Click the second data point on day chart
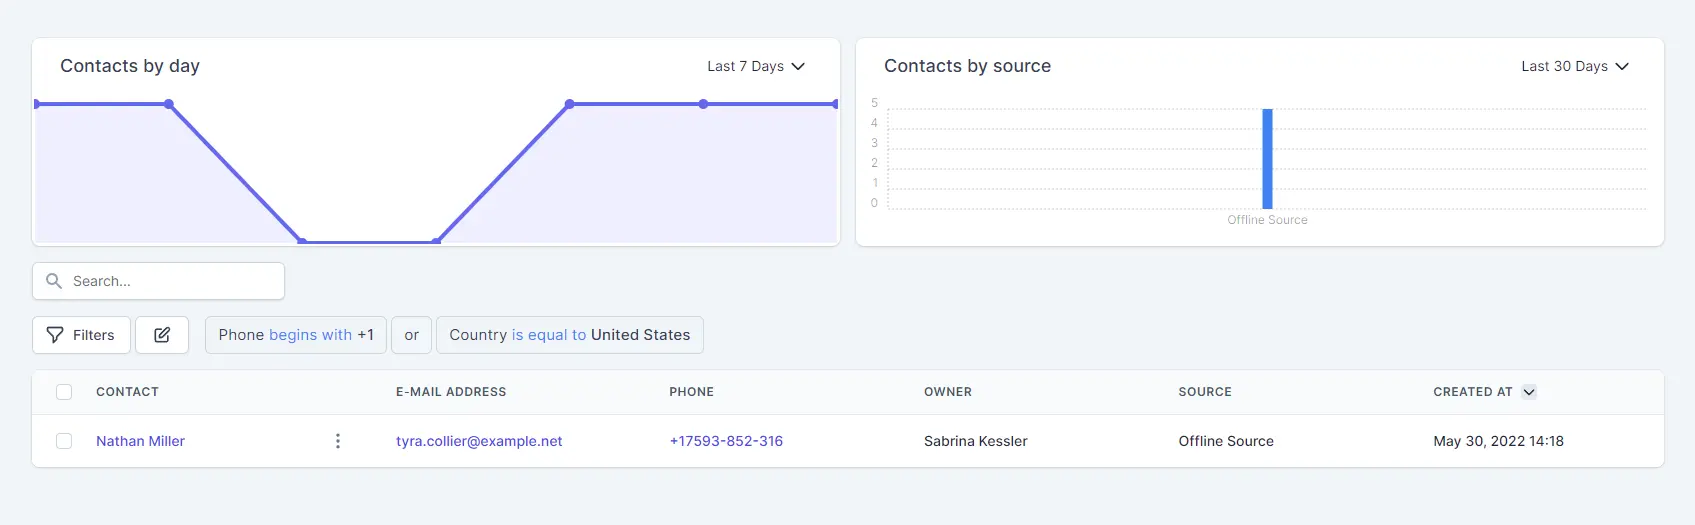This screenshot has width=1695, height=525. [169, 104]
